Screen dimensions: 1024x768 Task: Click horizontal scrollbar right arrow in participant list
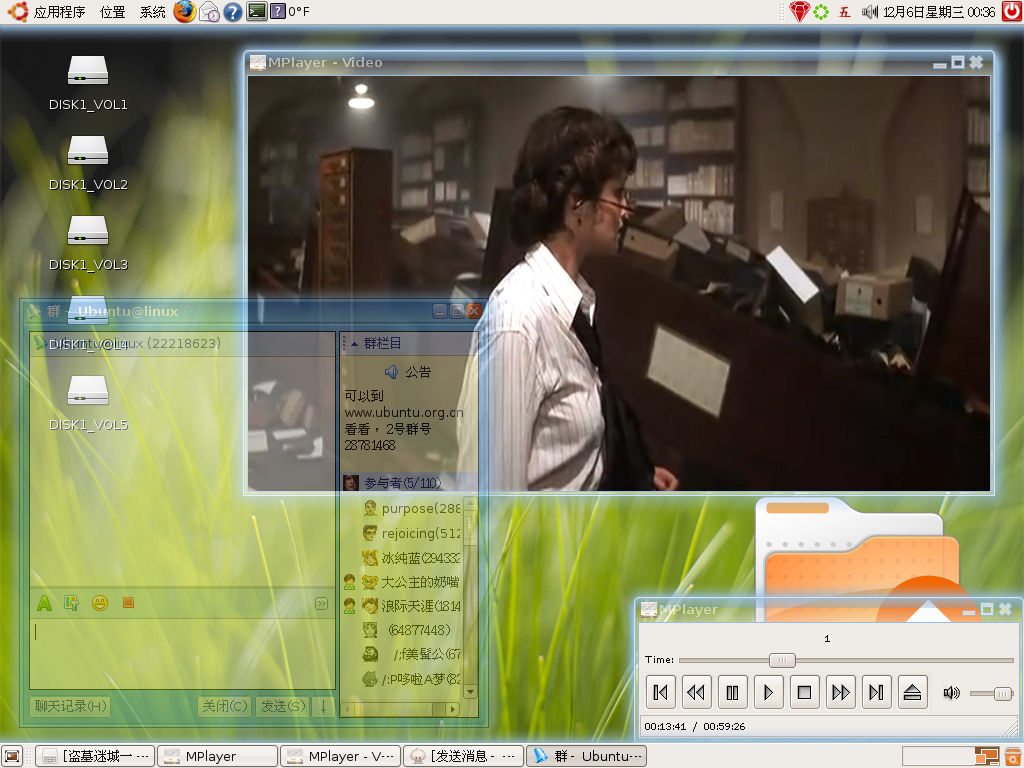[453, 709]
